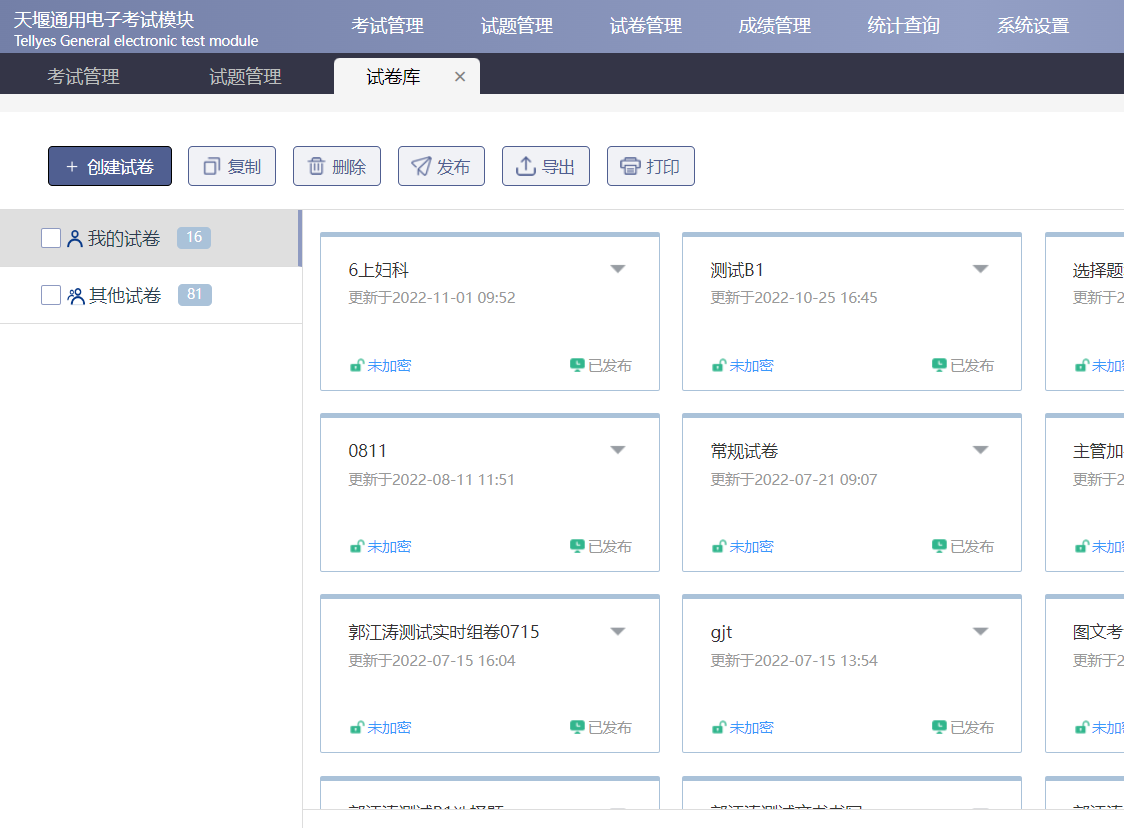This screenshot has width=1124, height=828.
Task: Click the trash can delete icon
Action: point(316,167)
